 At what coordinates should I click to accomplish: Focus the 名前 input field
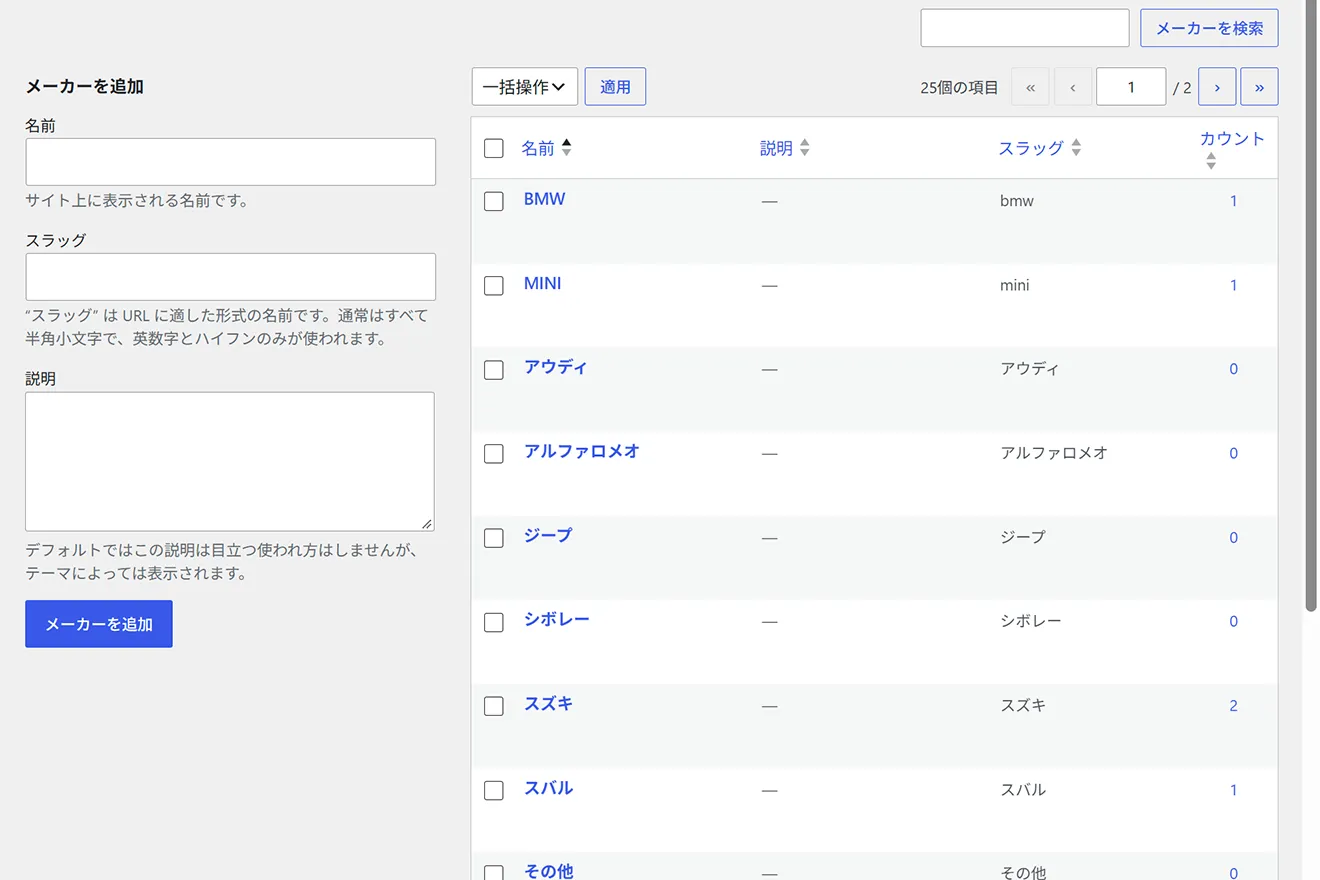coord(231,162)
